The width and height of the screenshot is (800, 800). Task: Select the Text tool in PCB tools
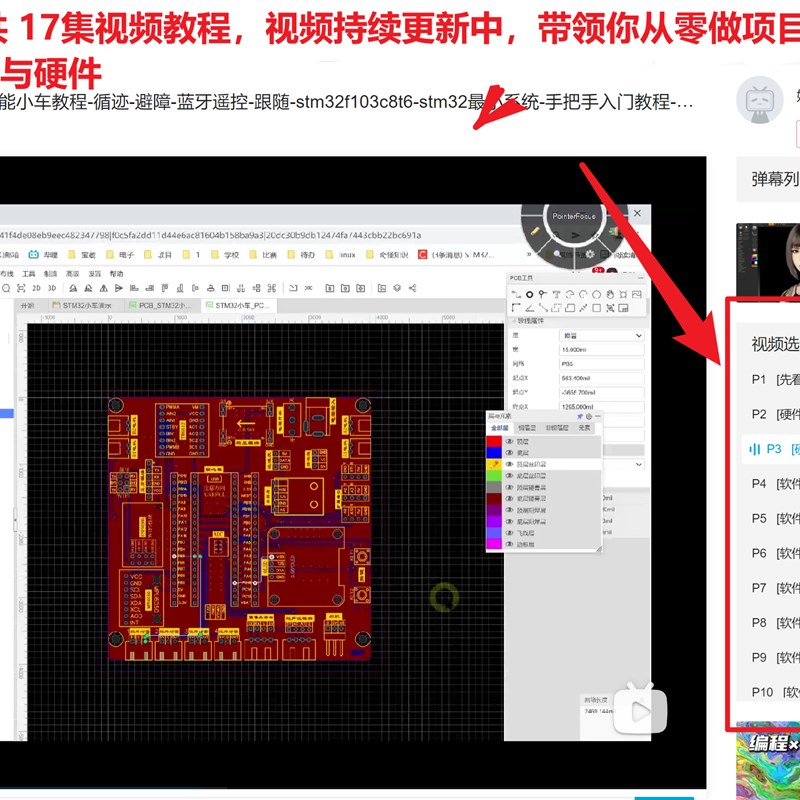click(556, 294)
